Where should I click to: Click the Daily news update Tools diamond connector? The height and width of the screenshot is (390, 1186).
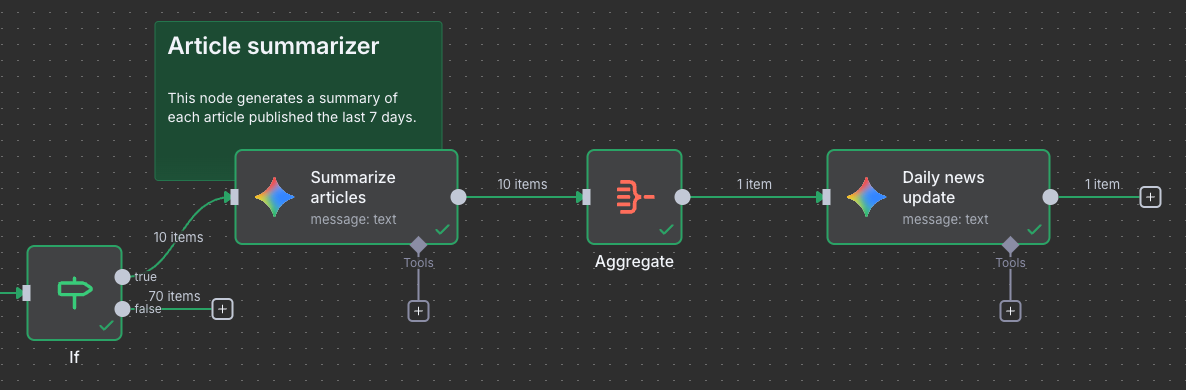(1011, 245)
